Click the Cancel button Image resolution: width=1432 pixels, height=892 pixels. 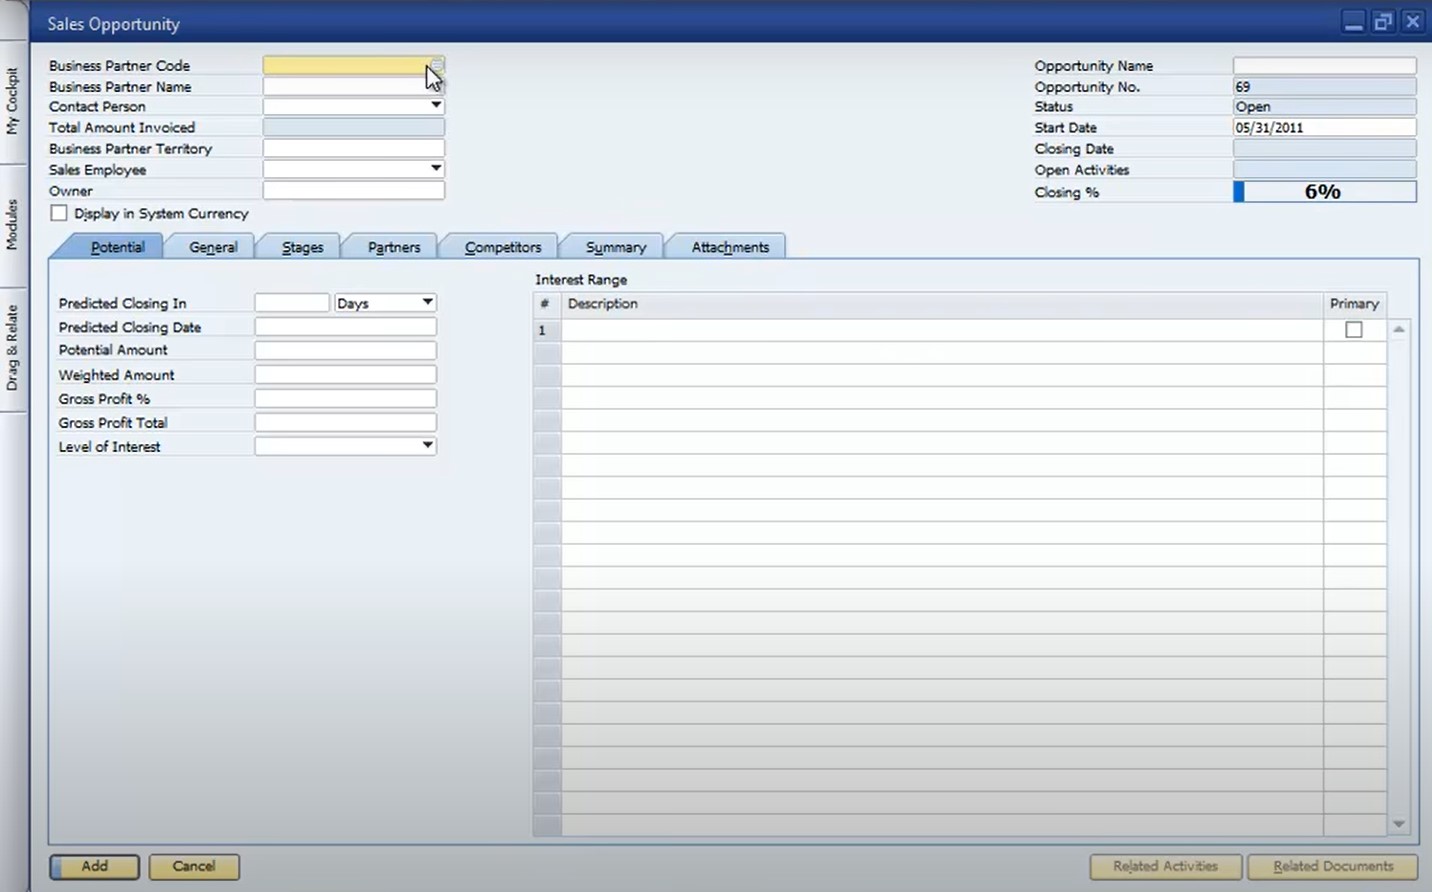click(194, 866)
